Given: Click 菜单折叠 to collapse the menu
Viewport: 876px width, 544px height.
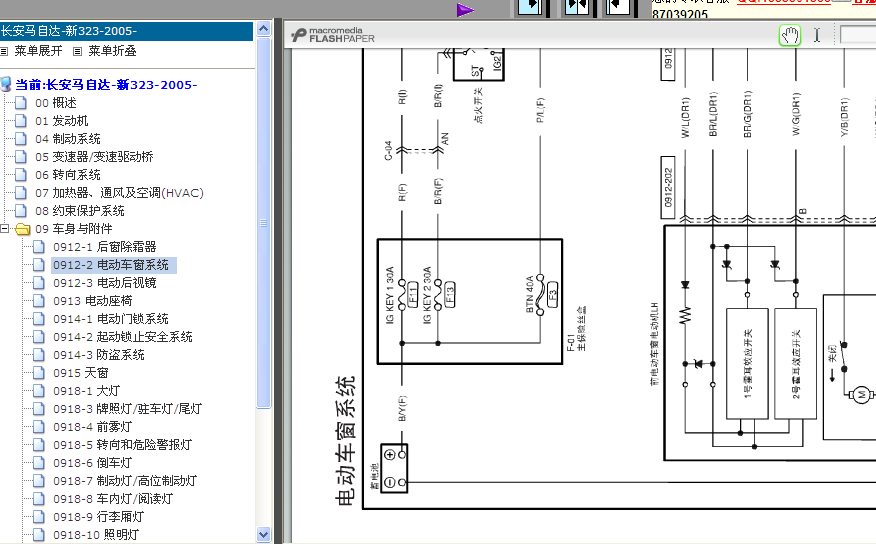Looking at the screenshot, I should coord(112,51).
